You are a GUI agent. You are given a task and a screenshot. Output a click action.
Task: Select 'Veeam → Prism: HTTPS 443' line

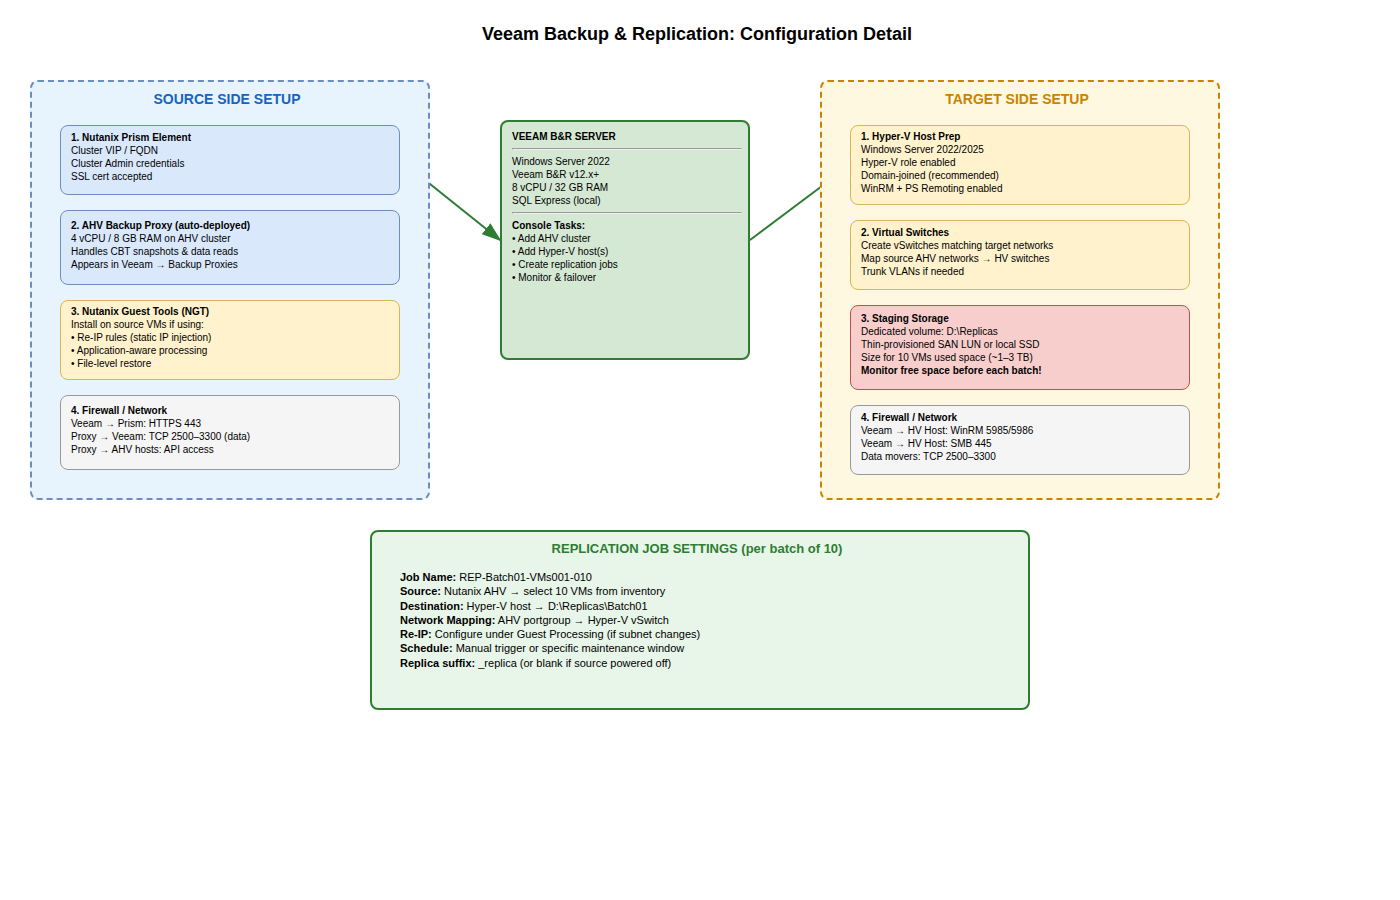[x=136, y=423]
